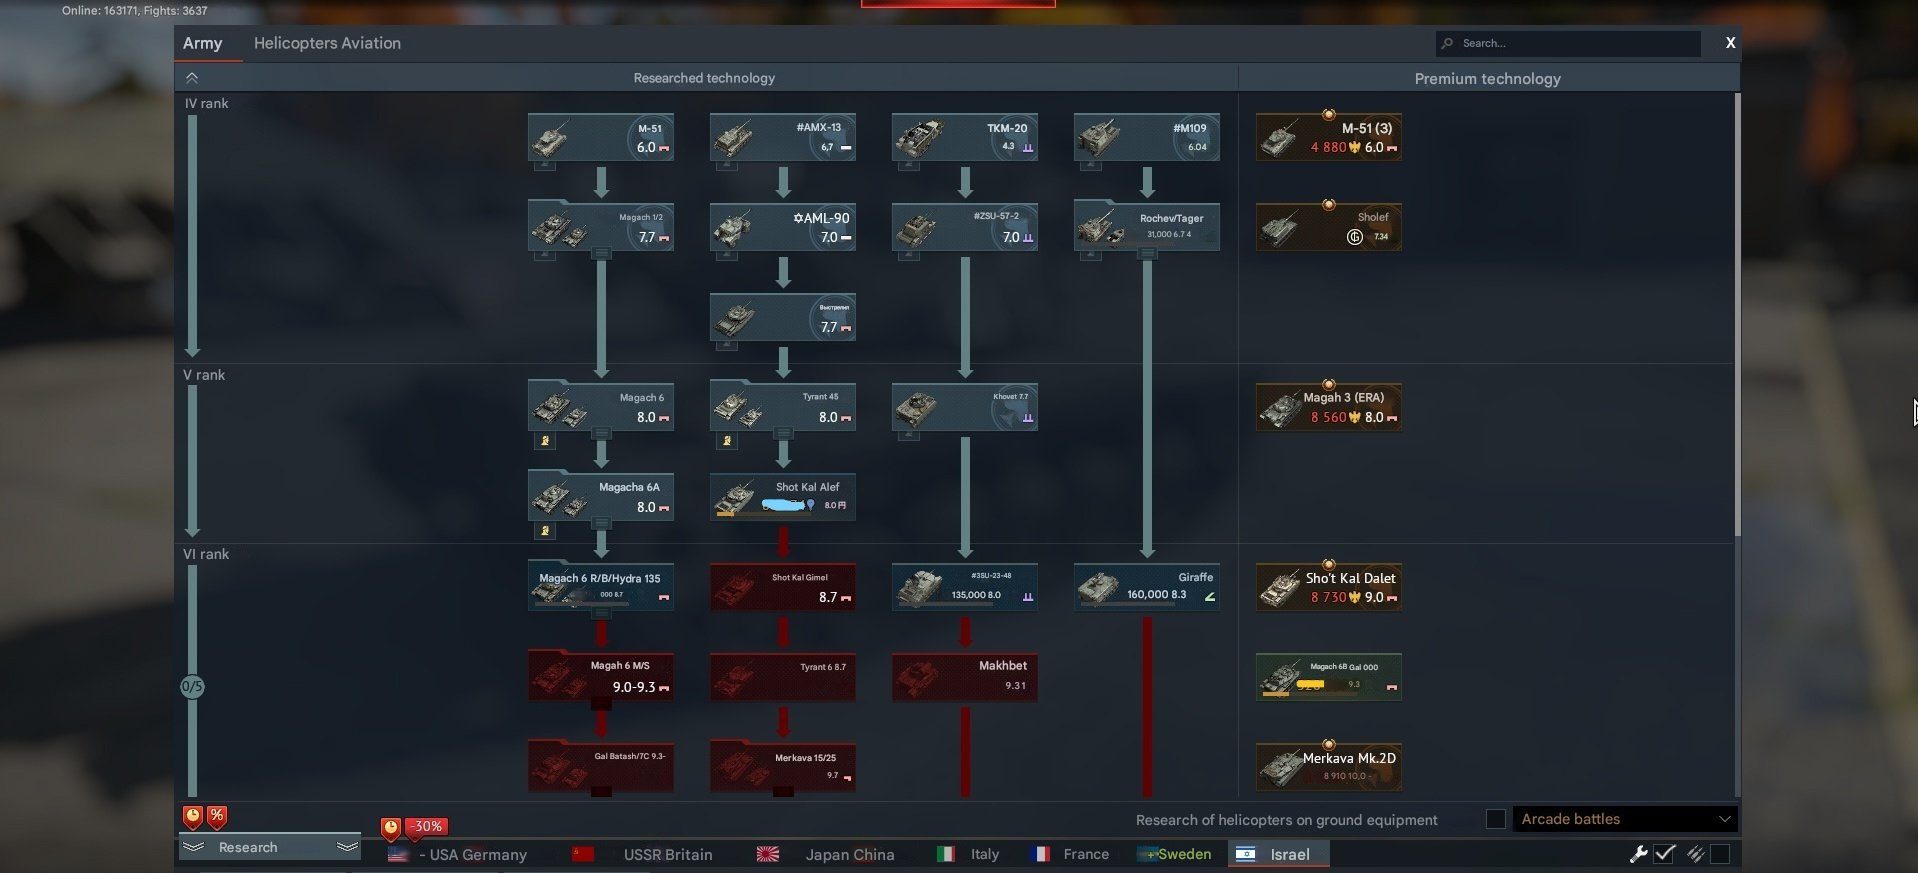Toggle the empty checkbox at bottom-right corner
Image resolution: width=1918 pixels, height=873 pixels.
pyautogui.click(x=1720, y=854)
